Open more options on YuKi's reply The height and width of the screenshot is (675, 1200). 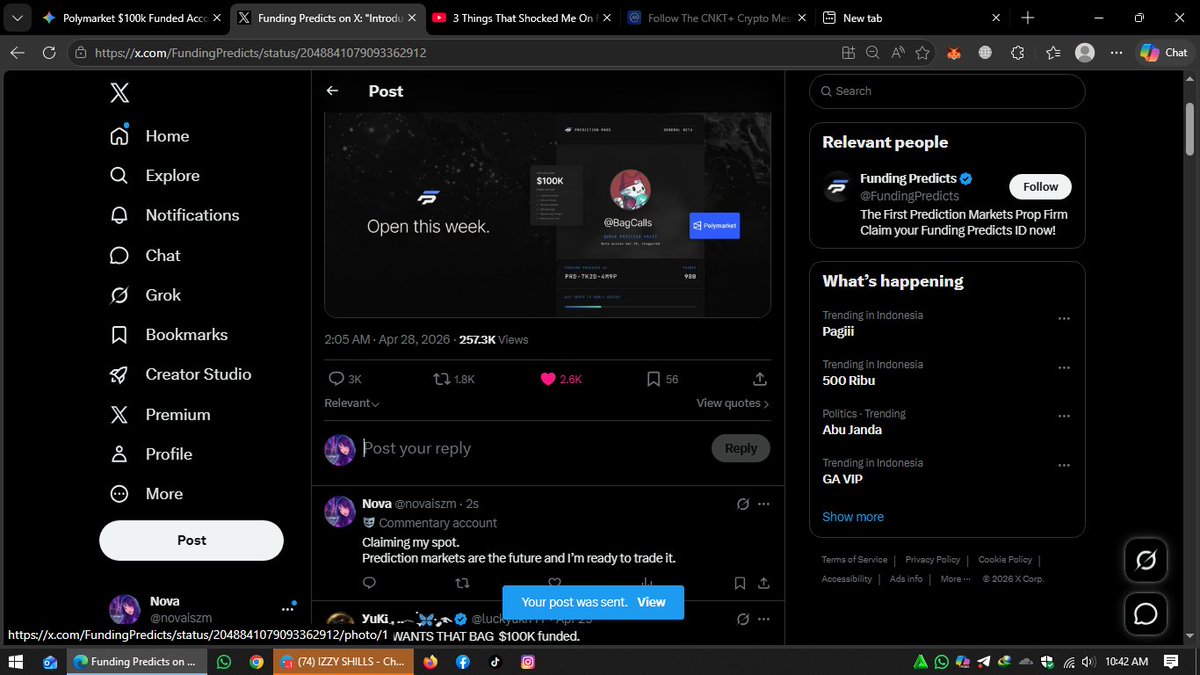click(765, 619)
